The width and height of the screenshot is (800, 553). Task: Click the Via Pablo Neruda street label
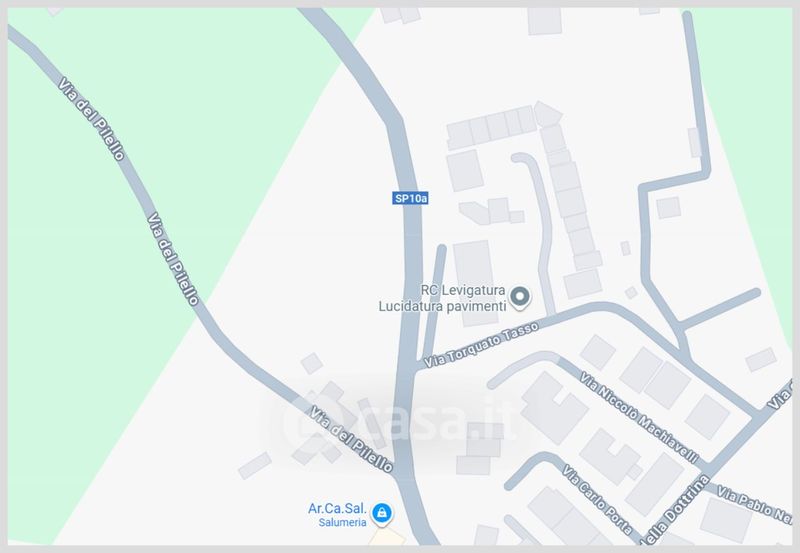(x=754, y=504)
